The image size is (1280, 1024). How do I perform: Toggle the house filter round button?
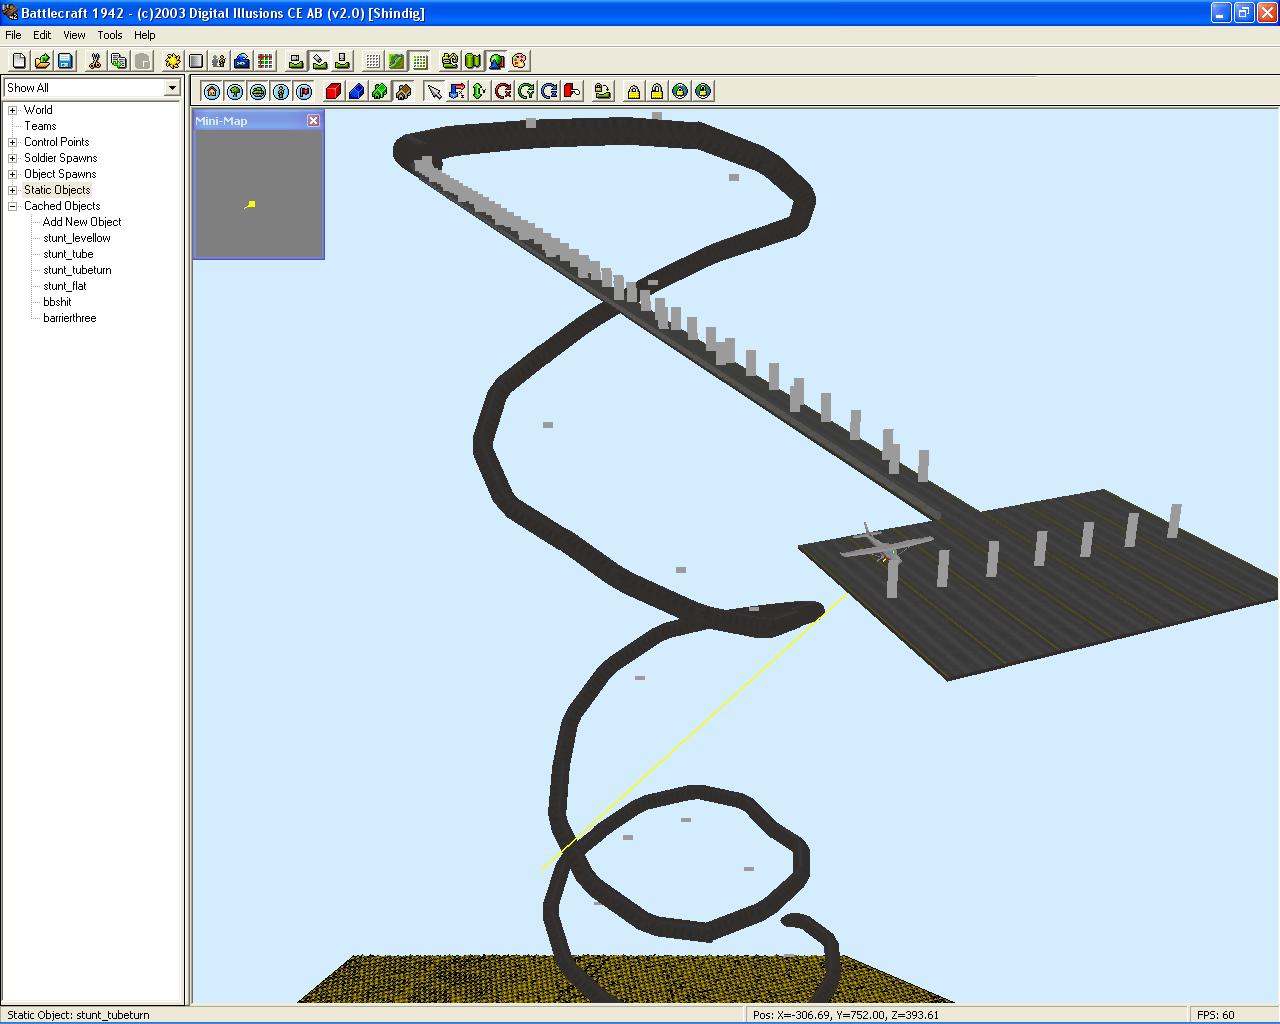click(212, 91)
